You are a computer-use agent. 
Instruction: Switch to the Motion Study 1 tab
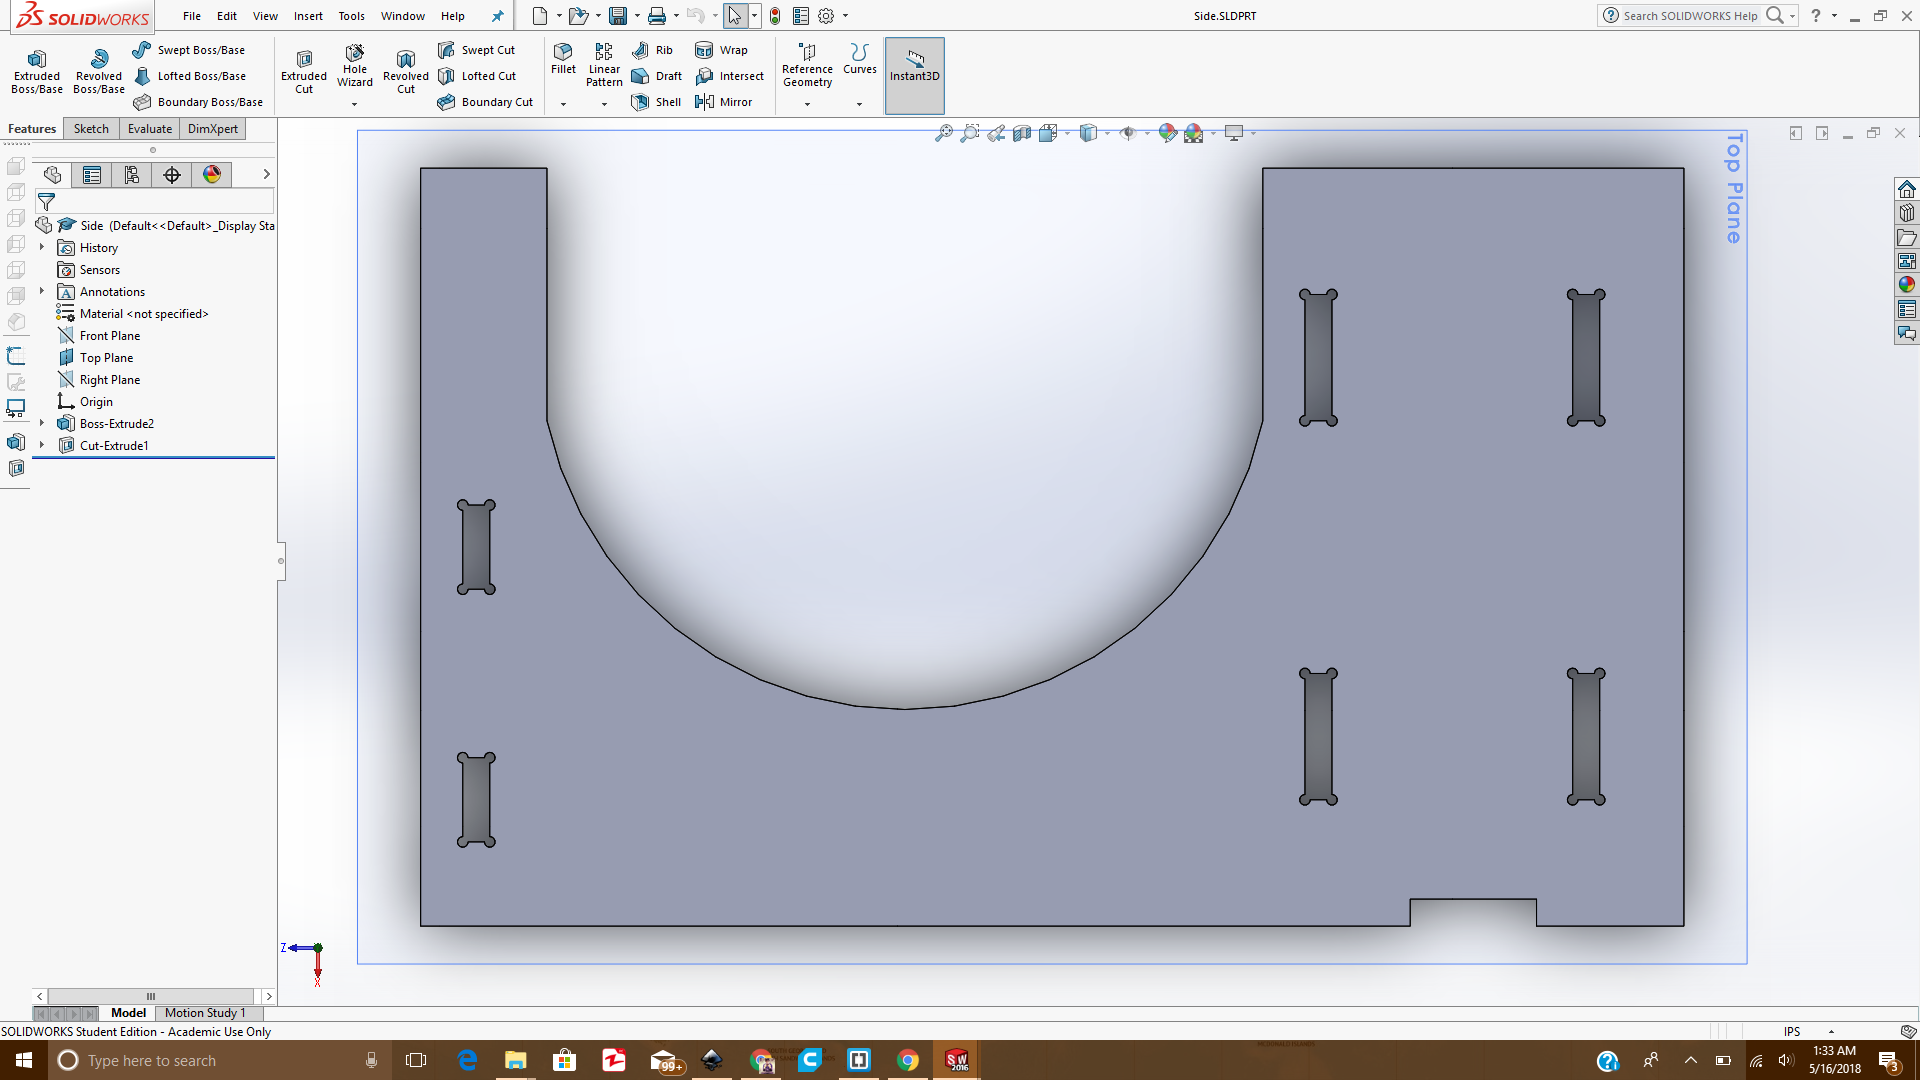[x=204, y=1013]
